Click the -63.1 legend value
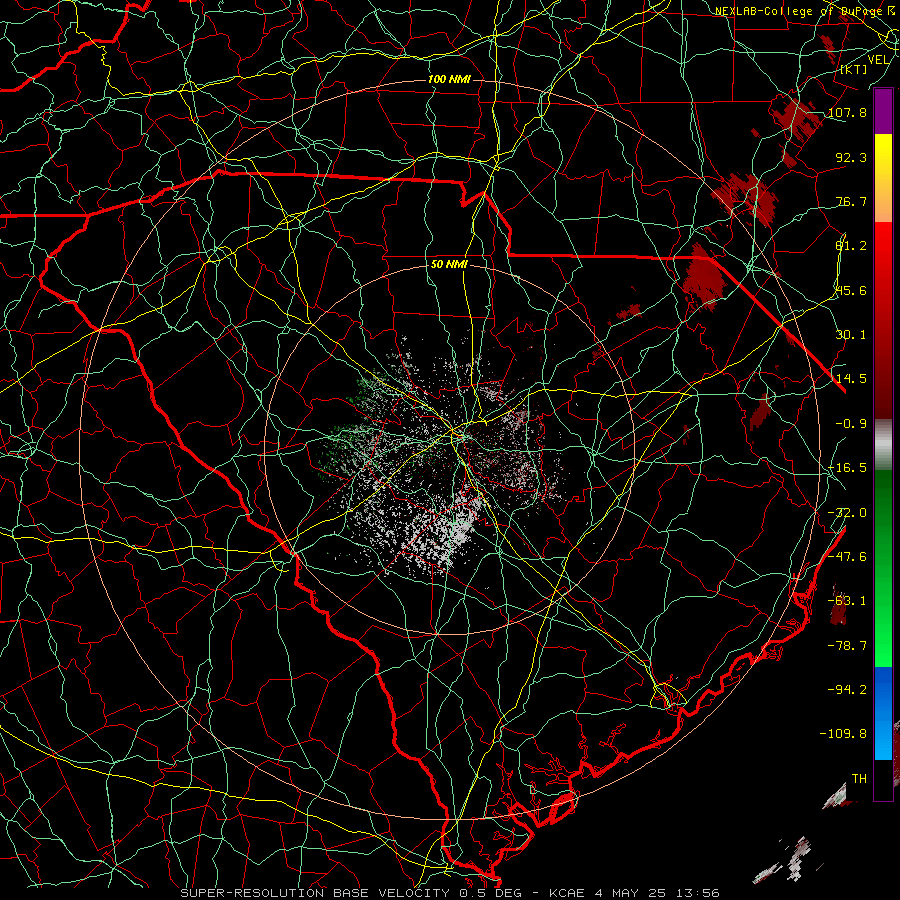 [847, 600]
